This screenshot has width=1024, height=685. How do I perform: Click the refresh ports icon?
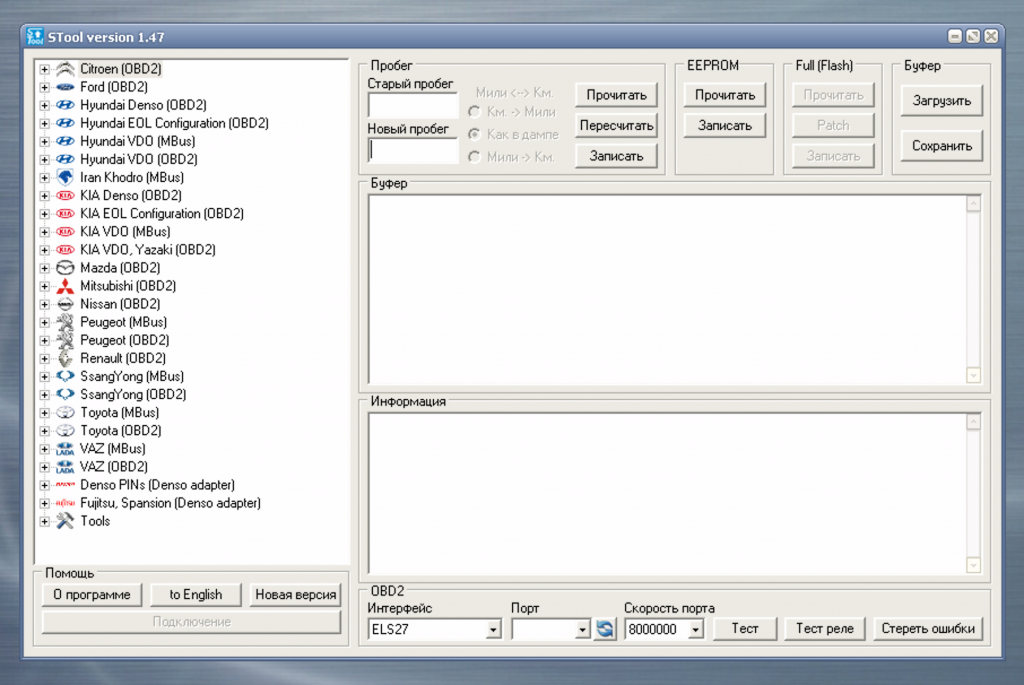pyautogui.click(x=605, y=629)
